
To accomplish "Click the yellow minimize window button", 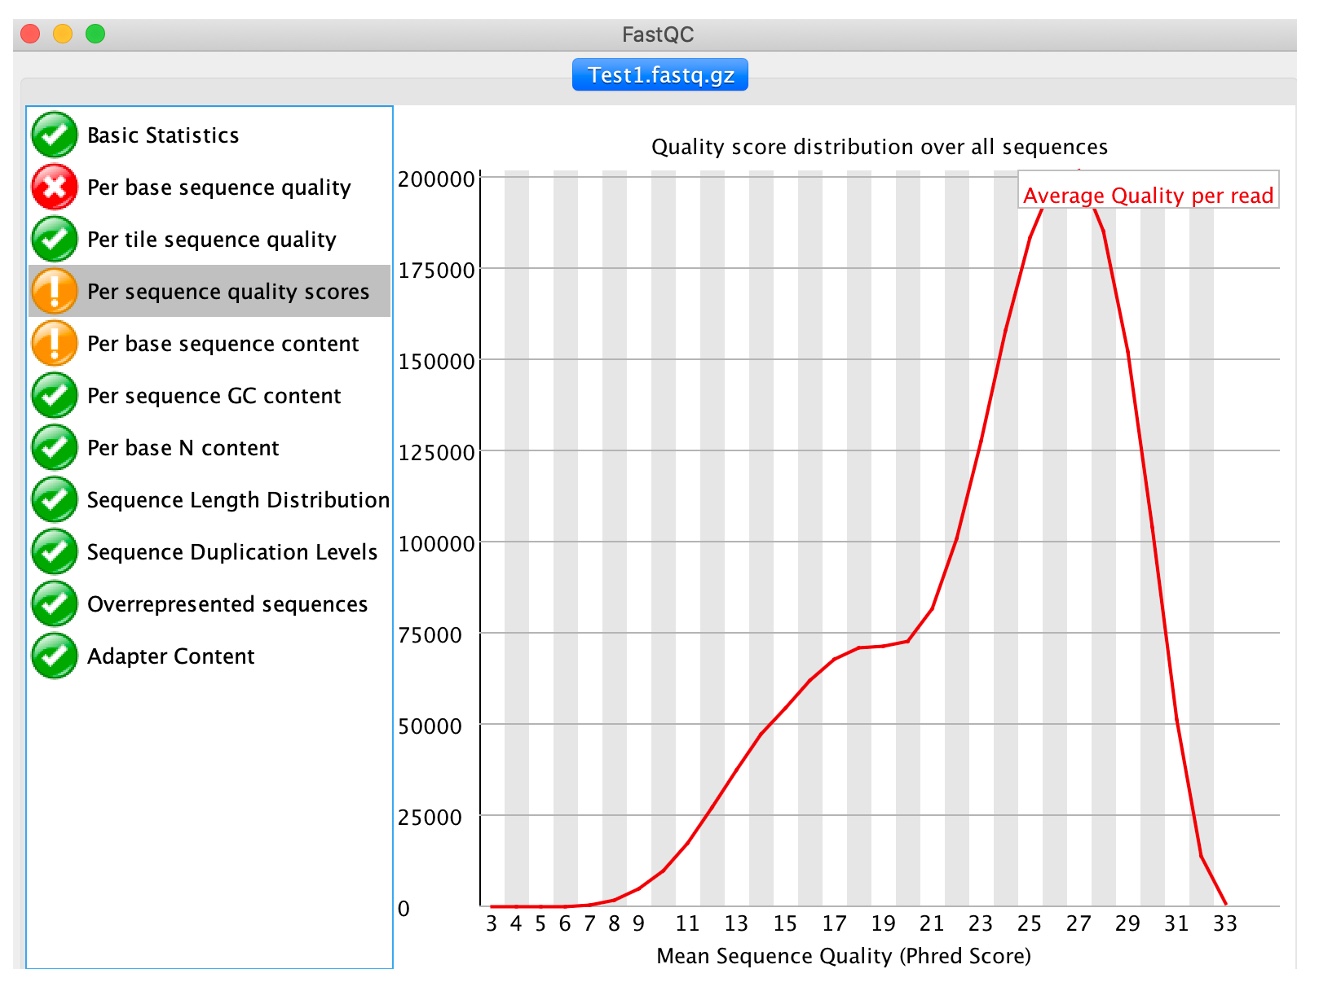I will point(62,34).
